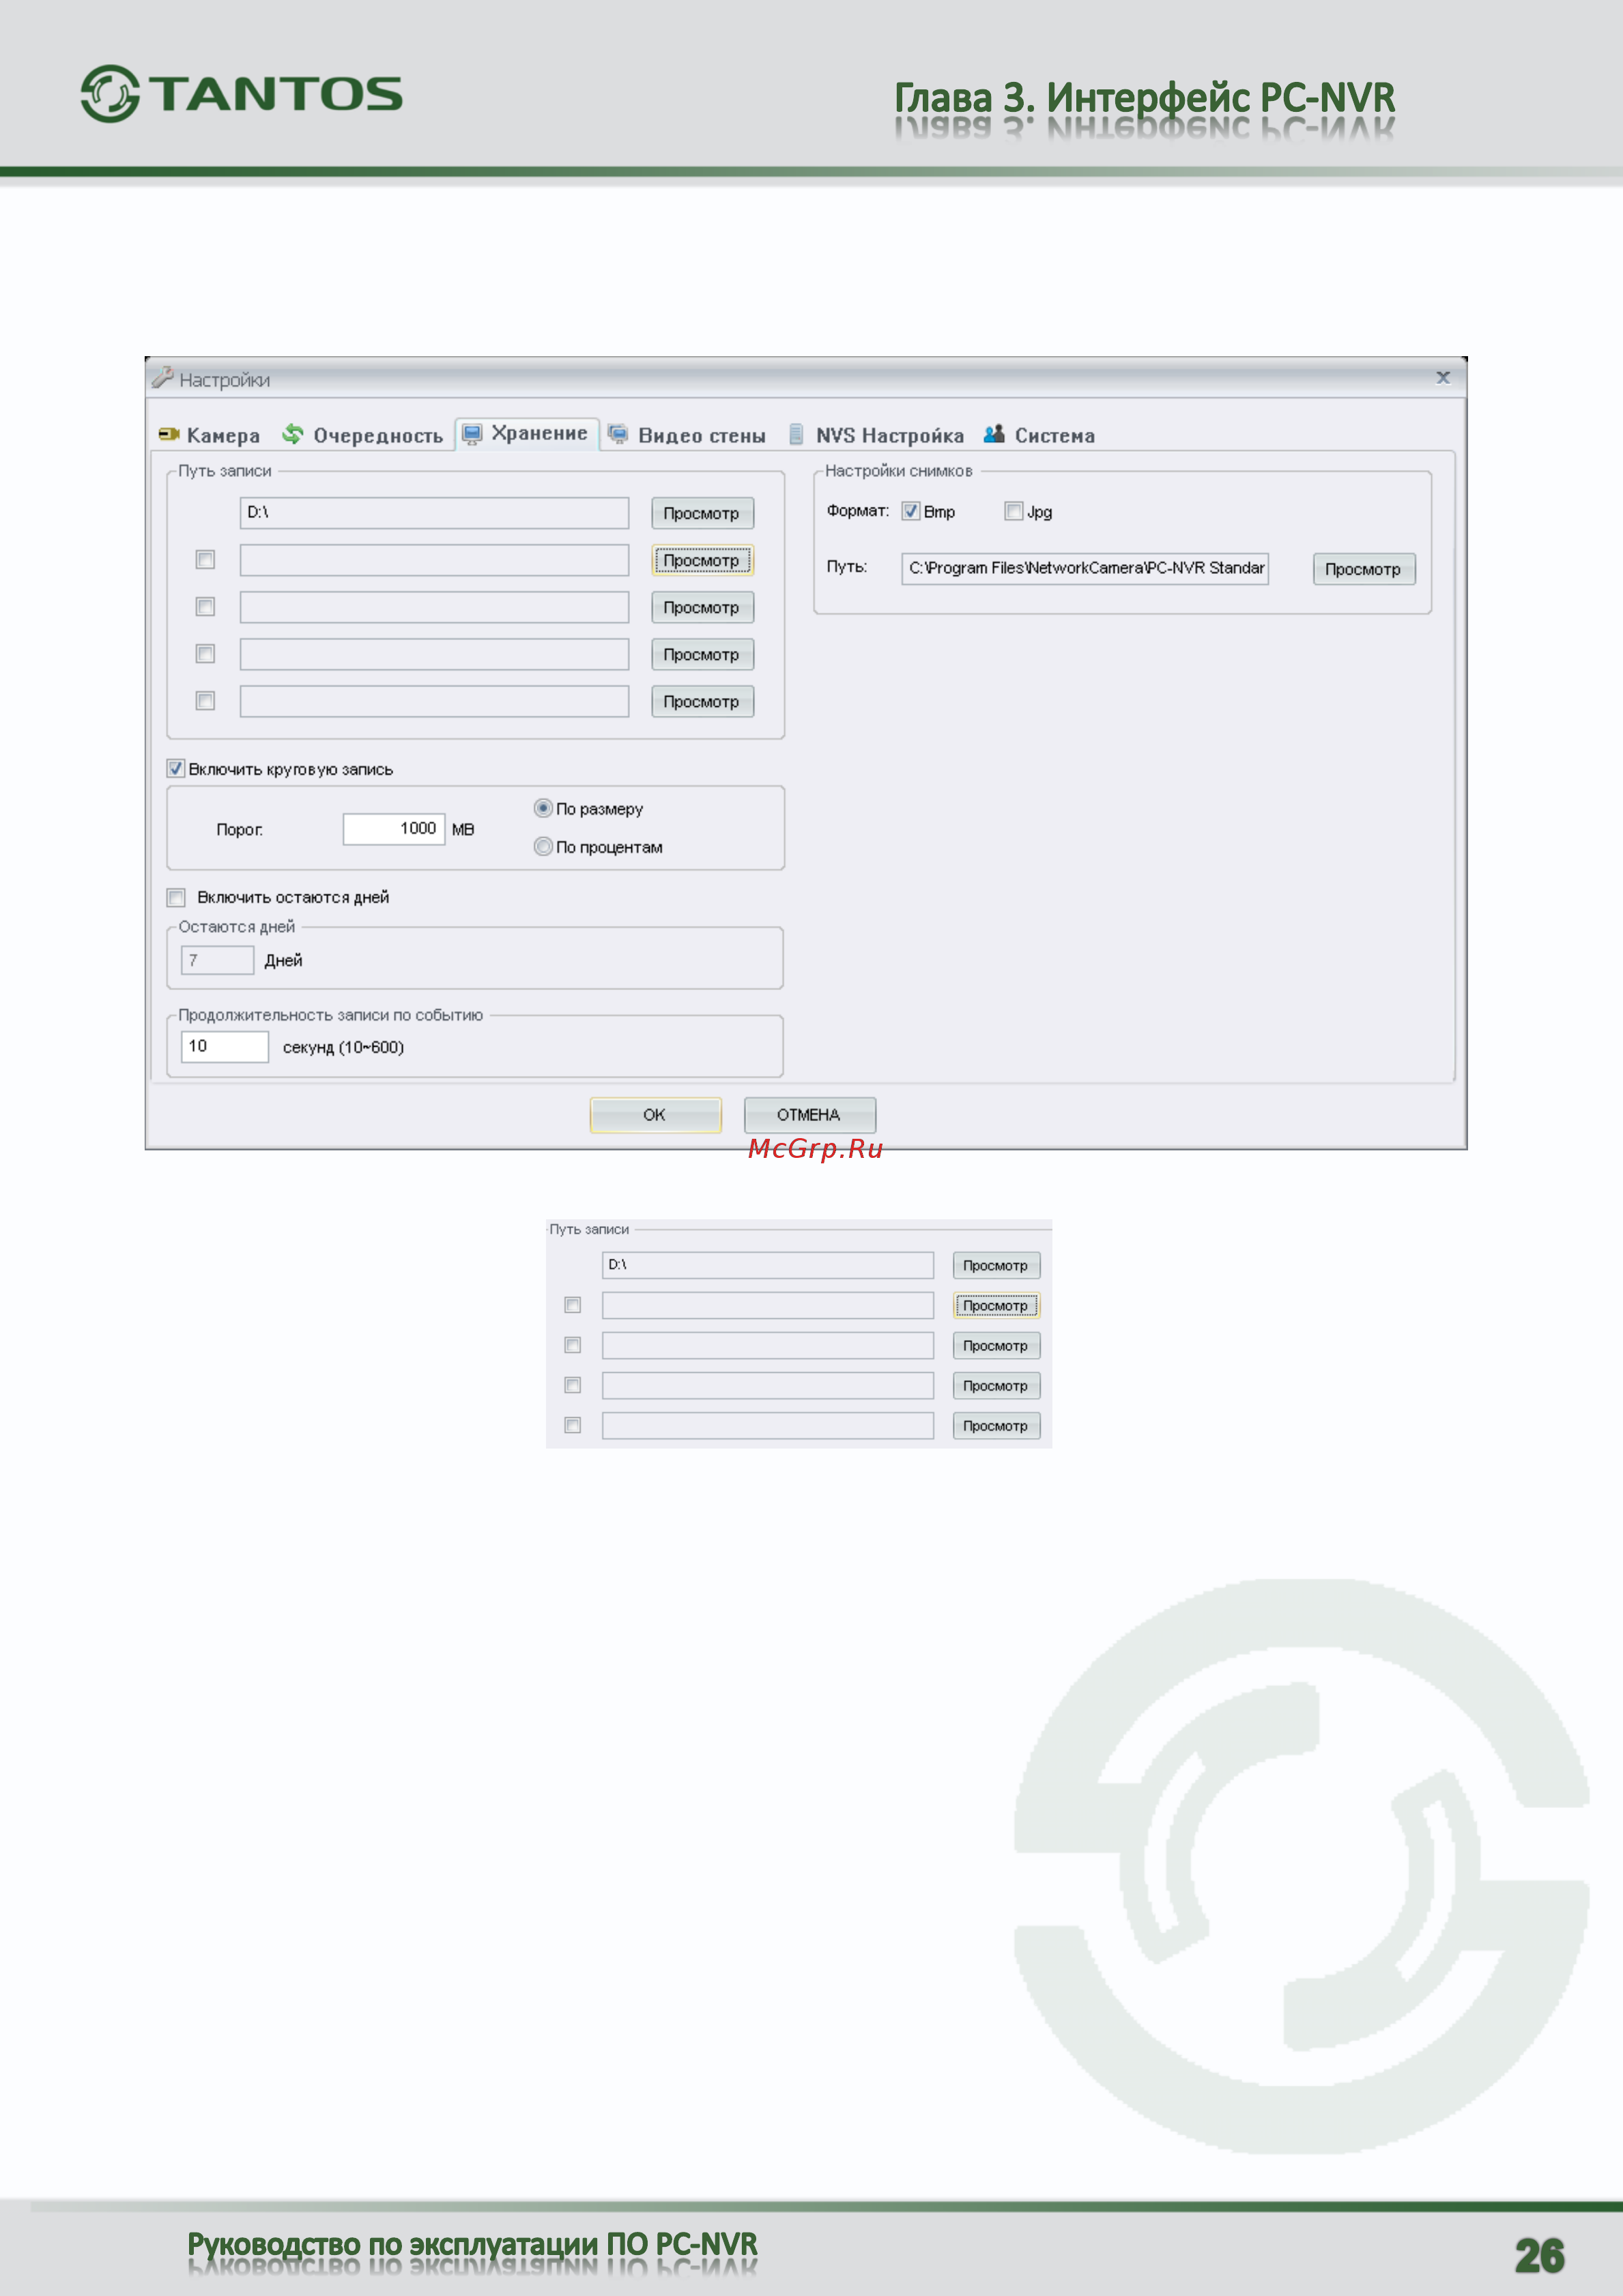Viewport: 1623px width, 2296px height.
Task: Click Просмотр for snapshot path
Action: [1364, 569]
